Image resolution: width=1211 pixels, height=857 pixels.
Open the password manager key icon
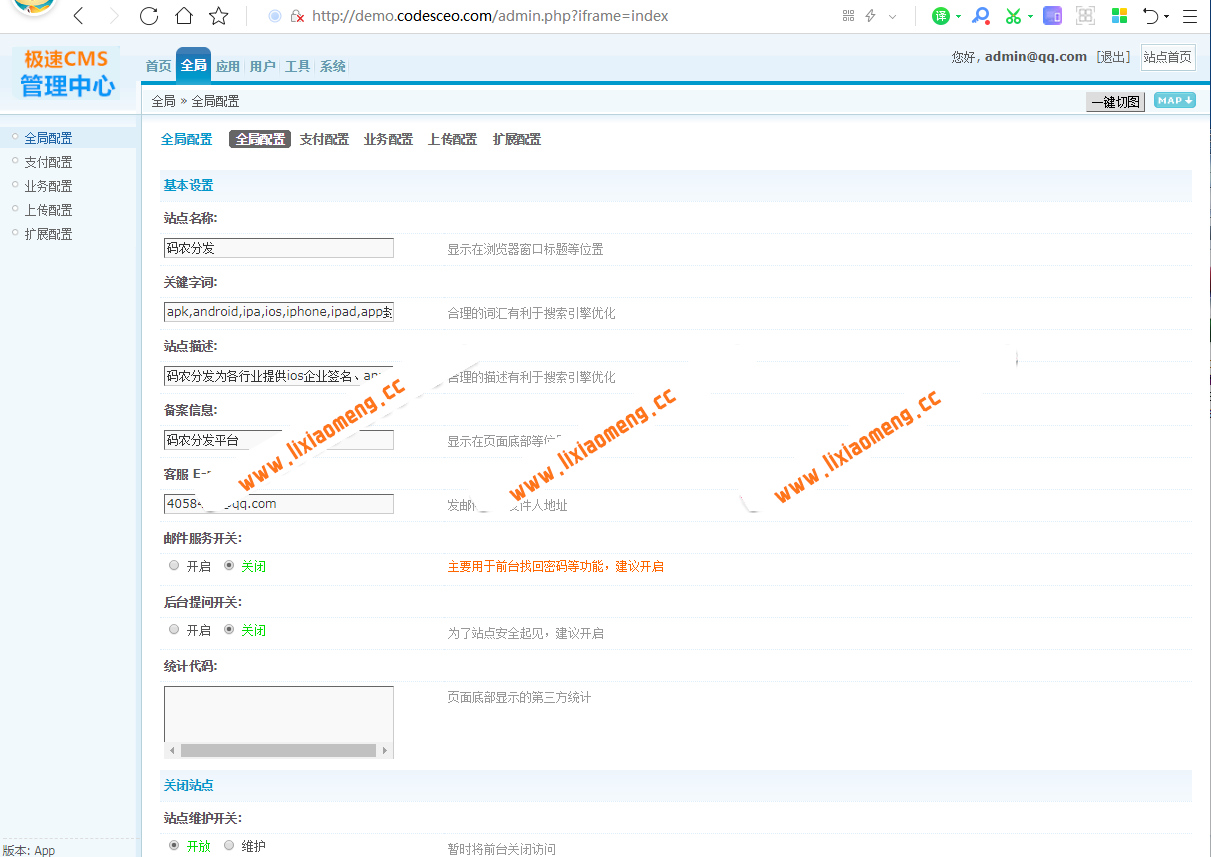(981, 16)
